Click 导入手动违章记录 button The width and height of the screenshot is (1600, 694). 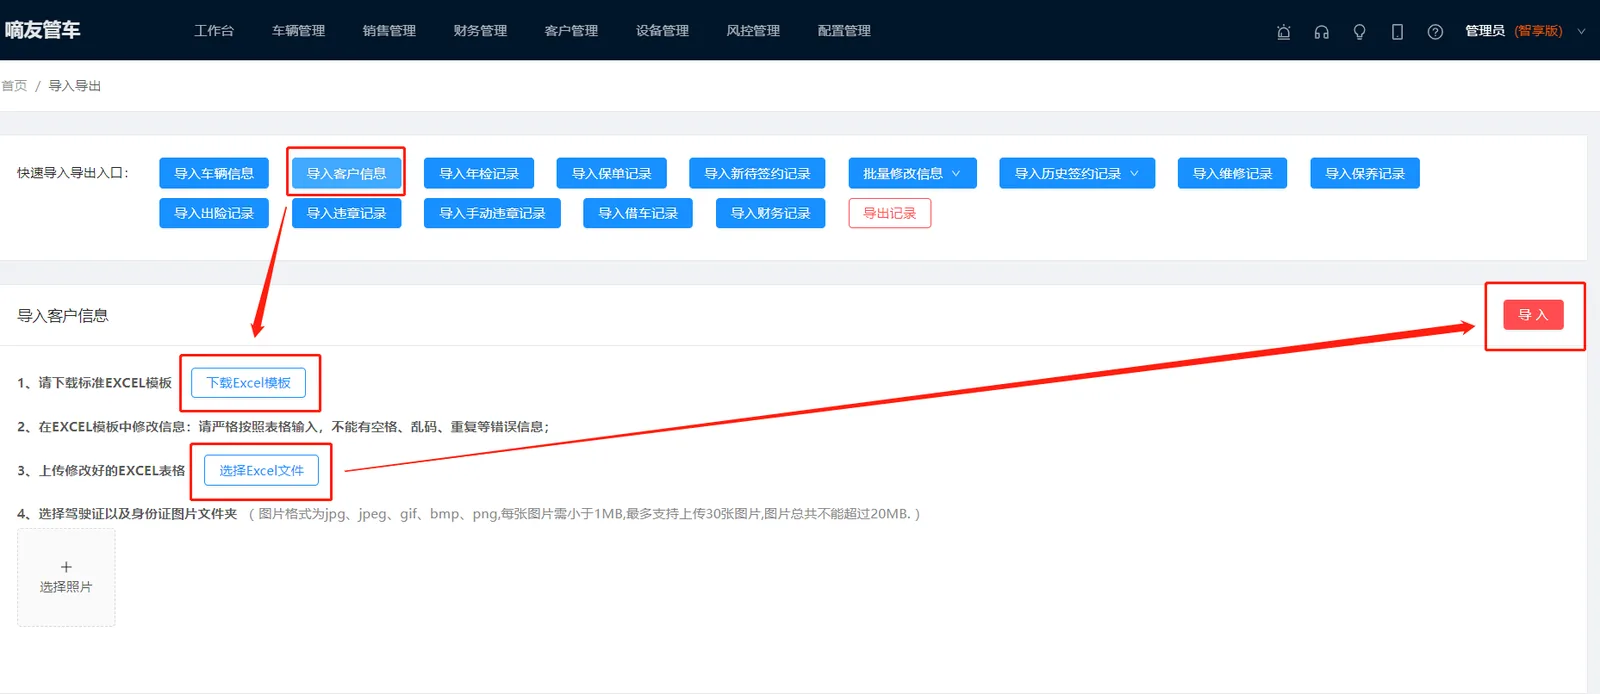point(492,213)
